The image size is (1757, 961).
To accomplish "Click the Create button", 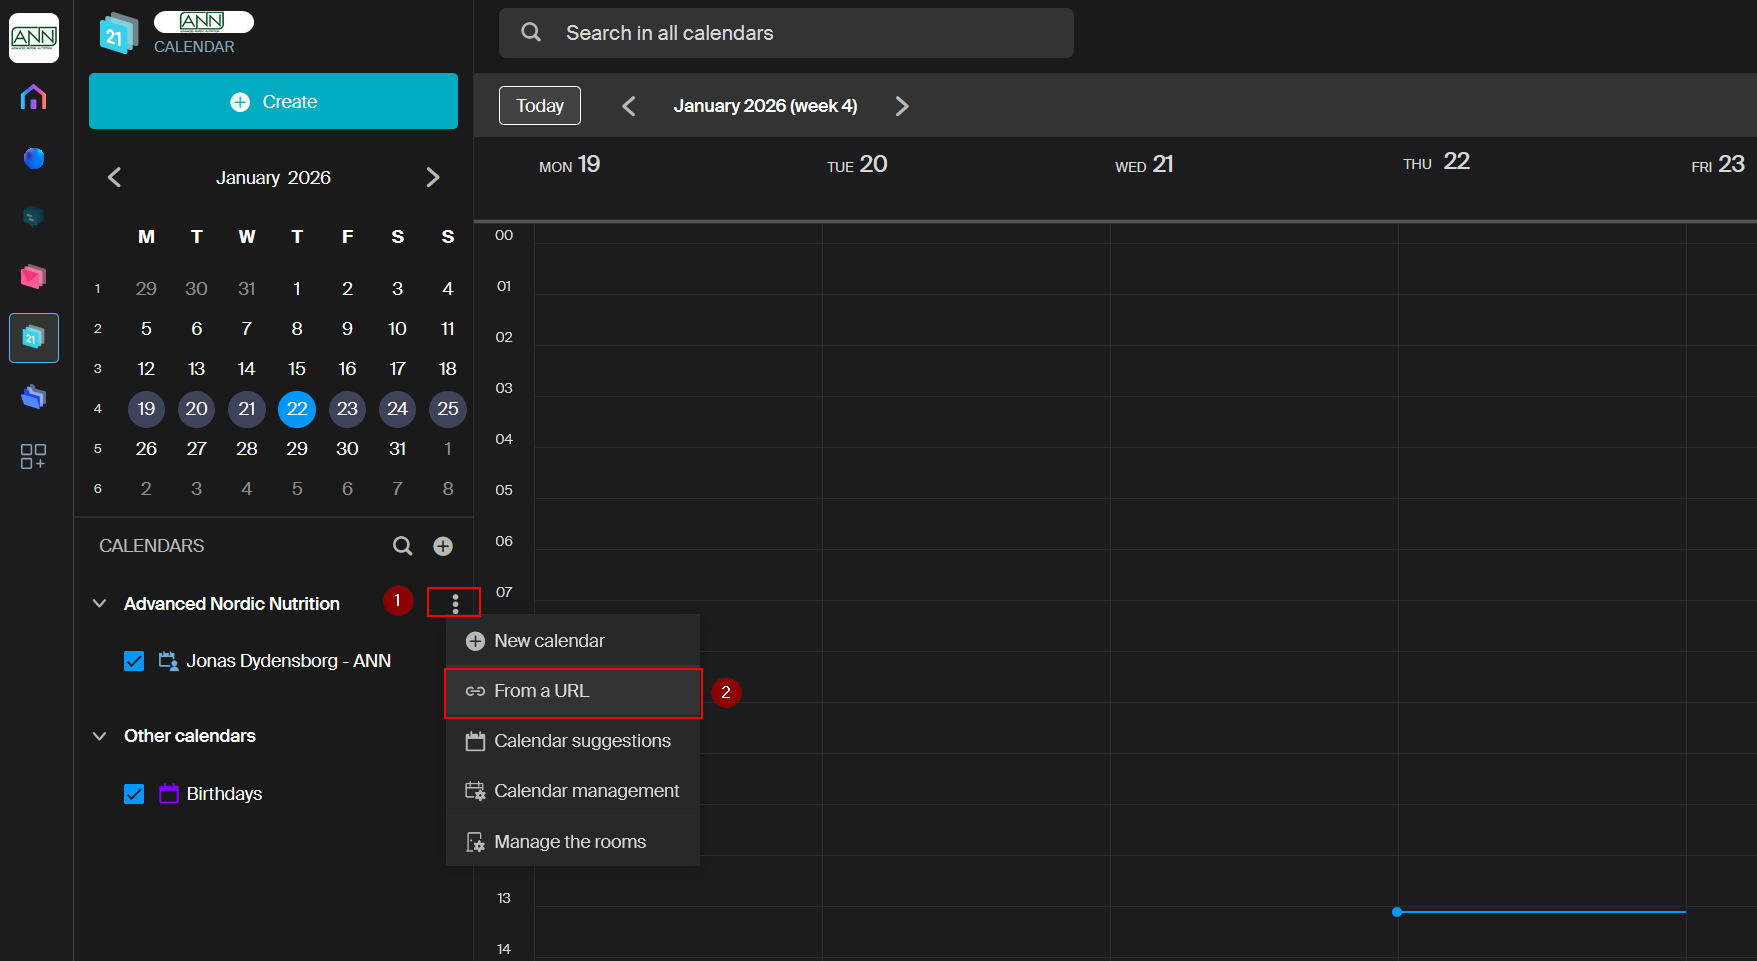I will coord(273,102).
